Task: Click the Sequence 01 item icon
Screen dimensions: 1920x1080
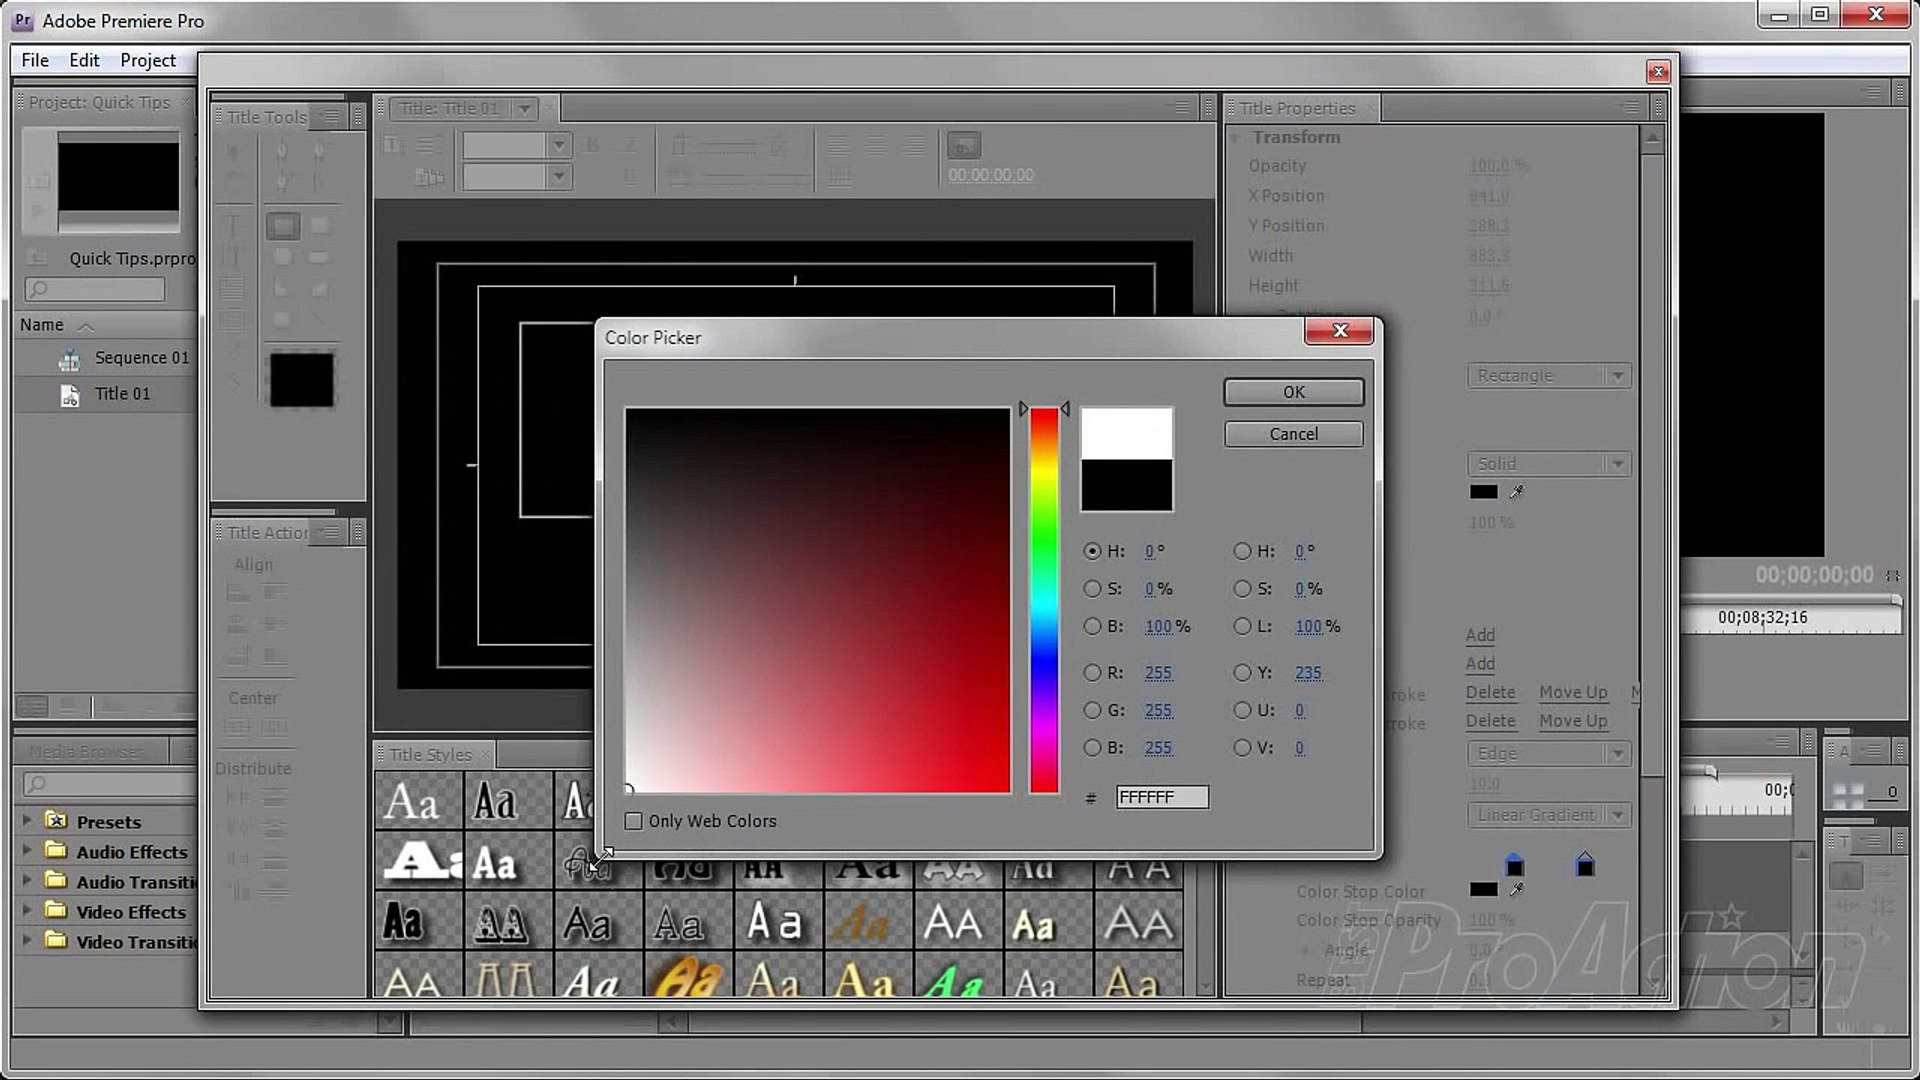Action: (x=70, y=359)
